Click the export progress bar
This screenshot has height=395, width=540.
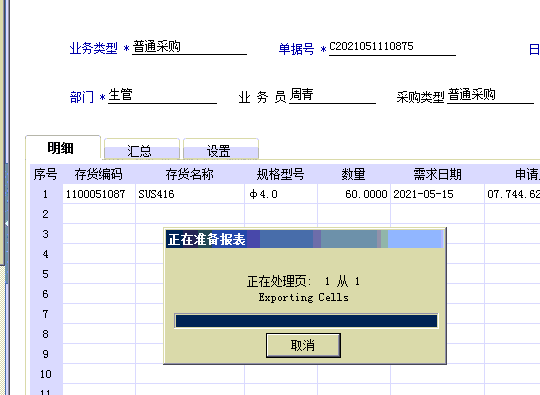click(307, 321)
